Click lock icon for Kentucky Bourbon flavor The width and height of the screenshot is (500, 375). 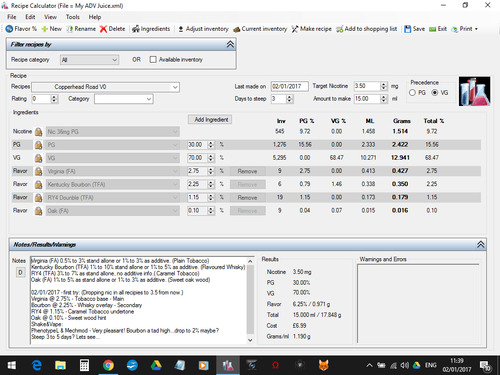(38, 184)
